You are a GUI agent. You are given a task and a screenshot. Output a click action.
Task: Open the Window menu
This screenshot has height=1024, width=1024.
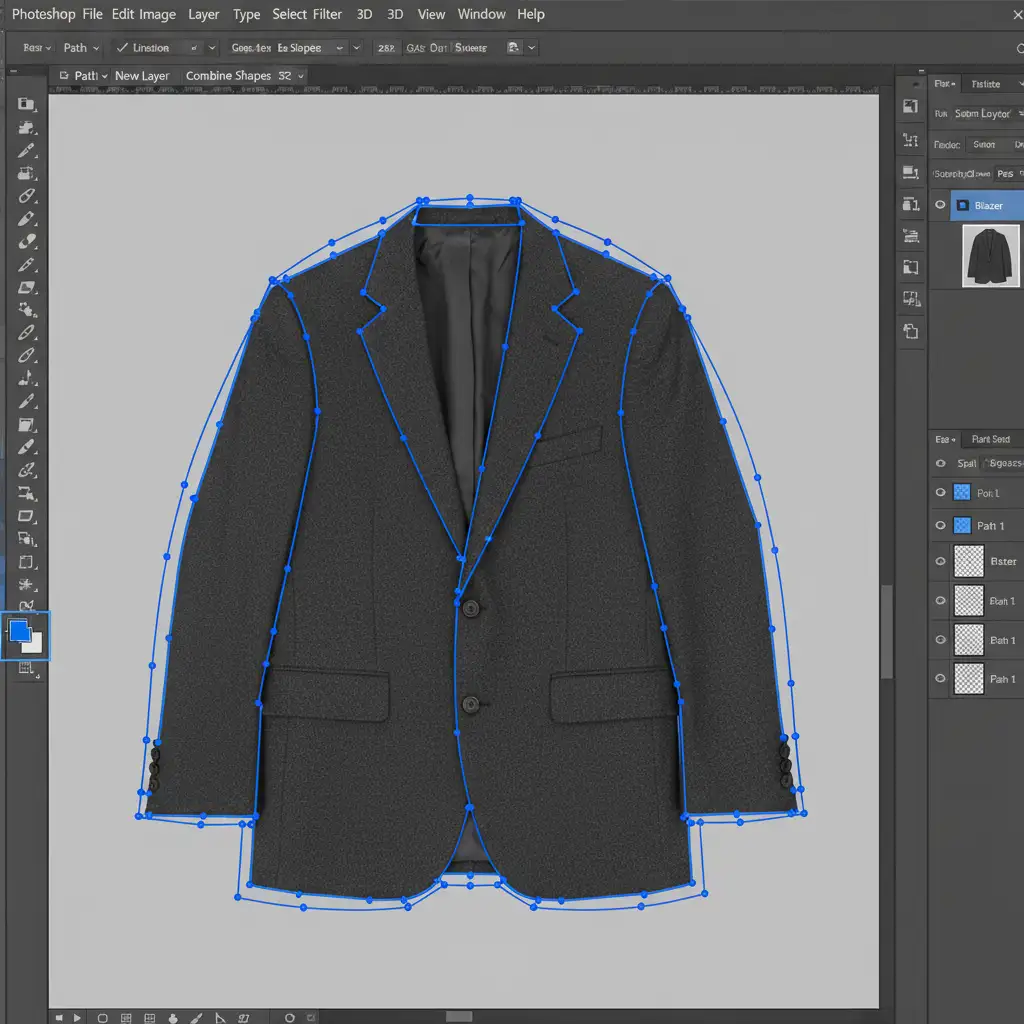point(481,14)
